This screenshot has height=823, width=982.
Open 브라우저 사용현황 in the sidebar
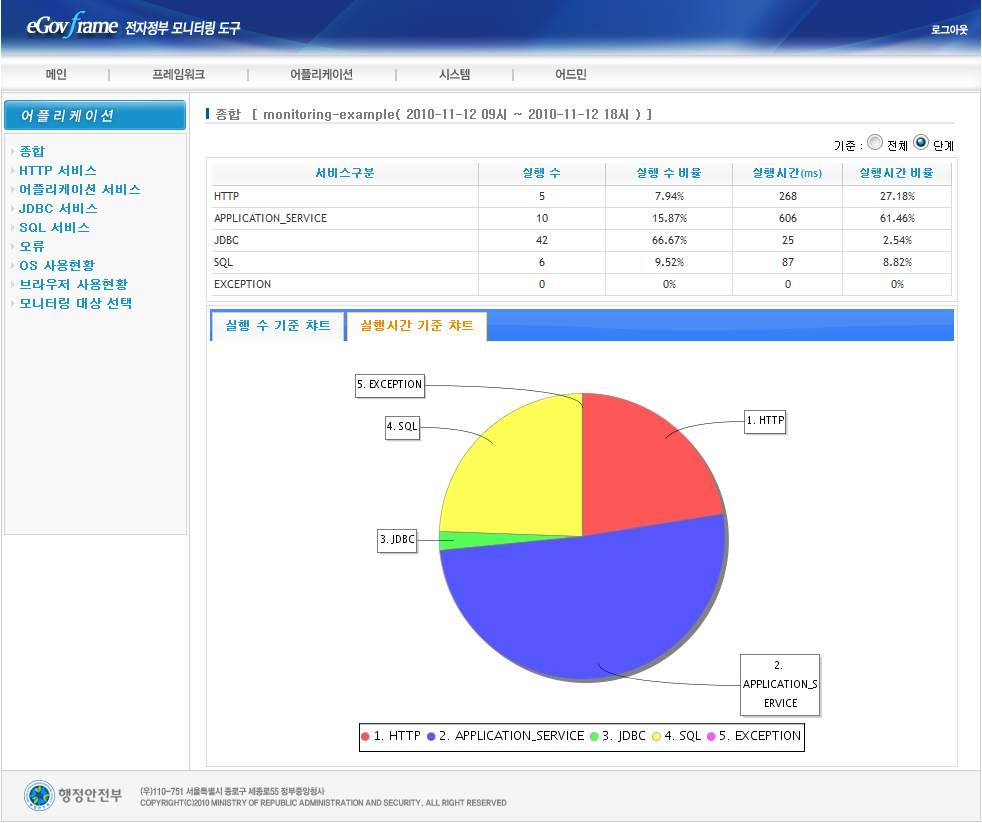click(x=73, y=284)
